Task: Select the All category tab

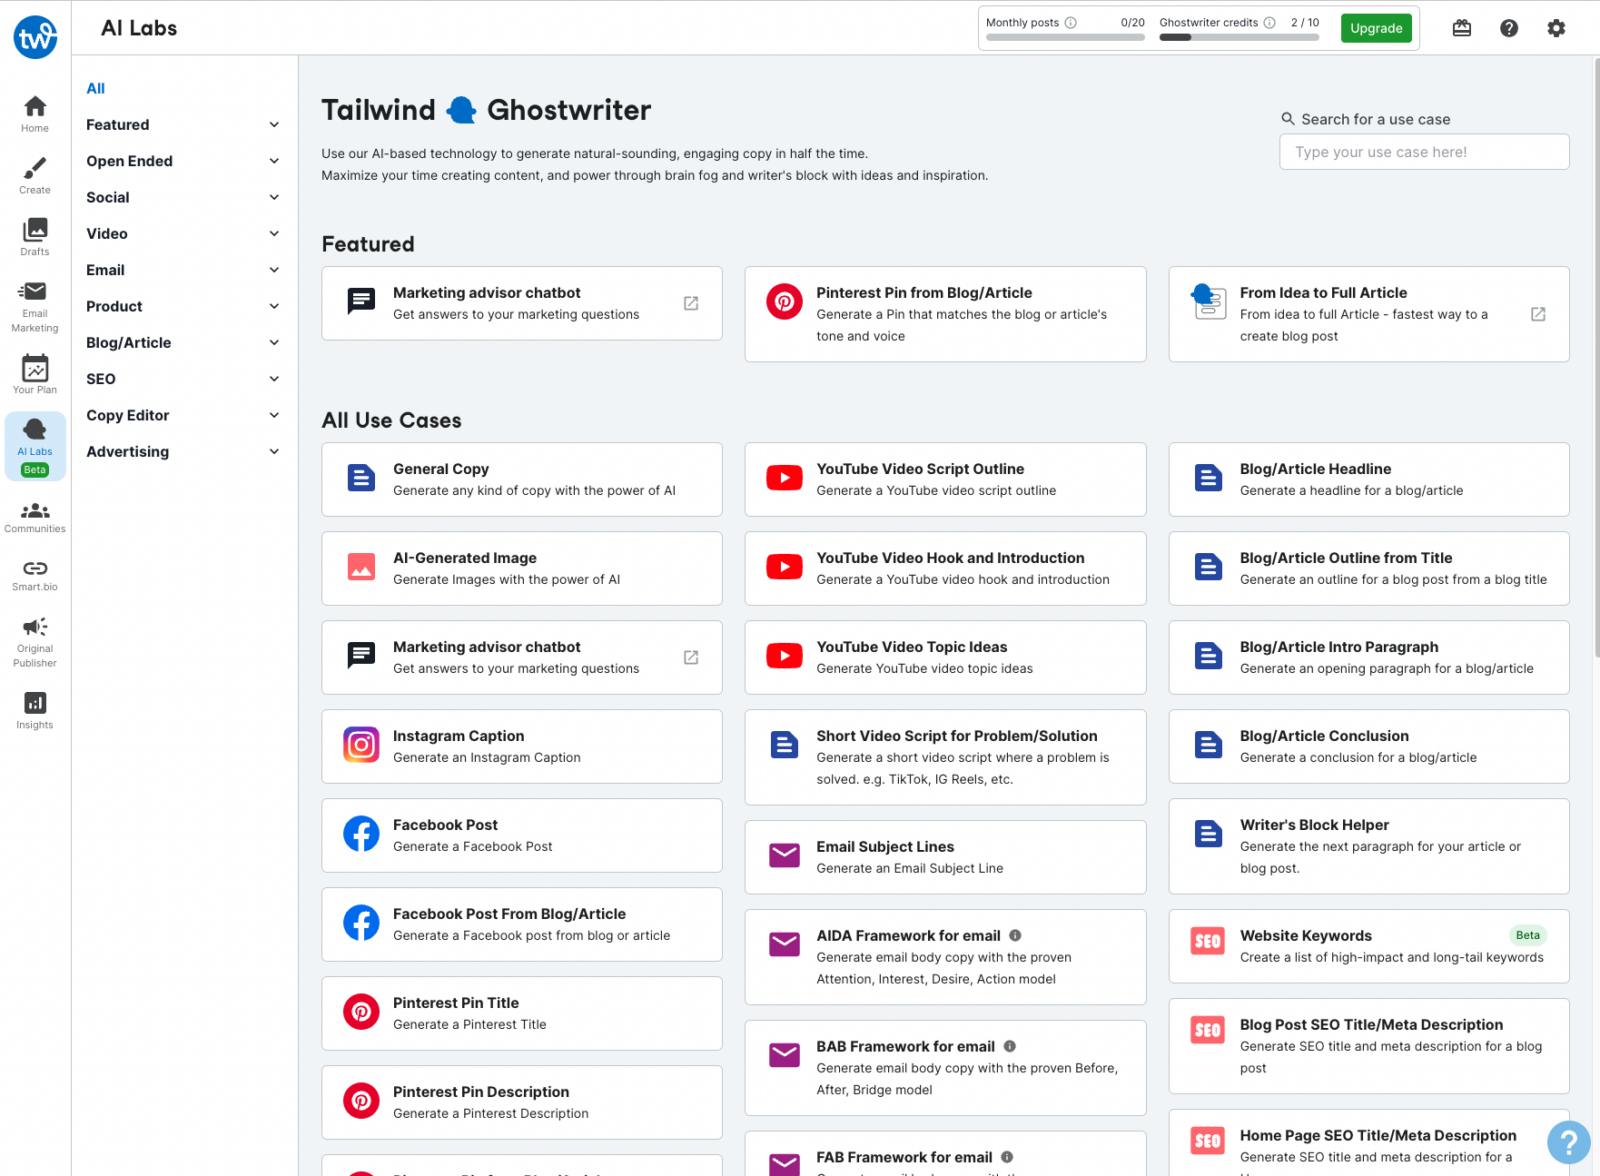Action: click(96, 88)
